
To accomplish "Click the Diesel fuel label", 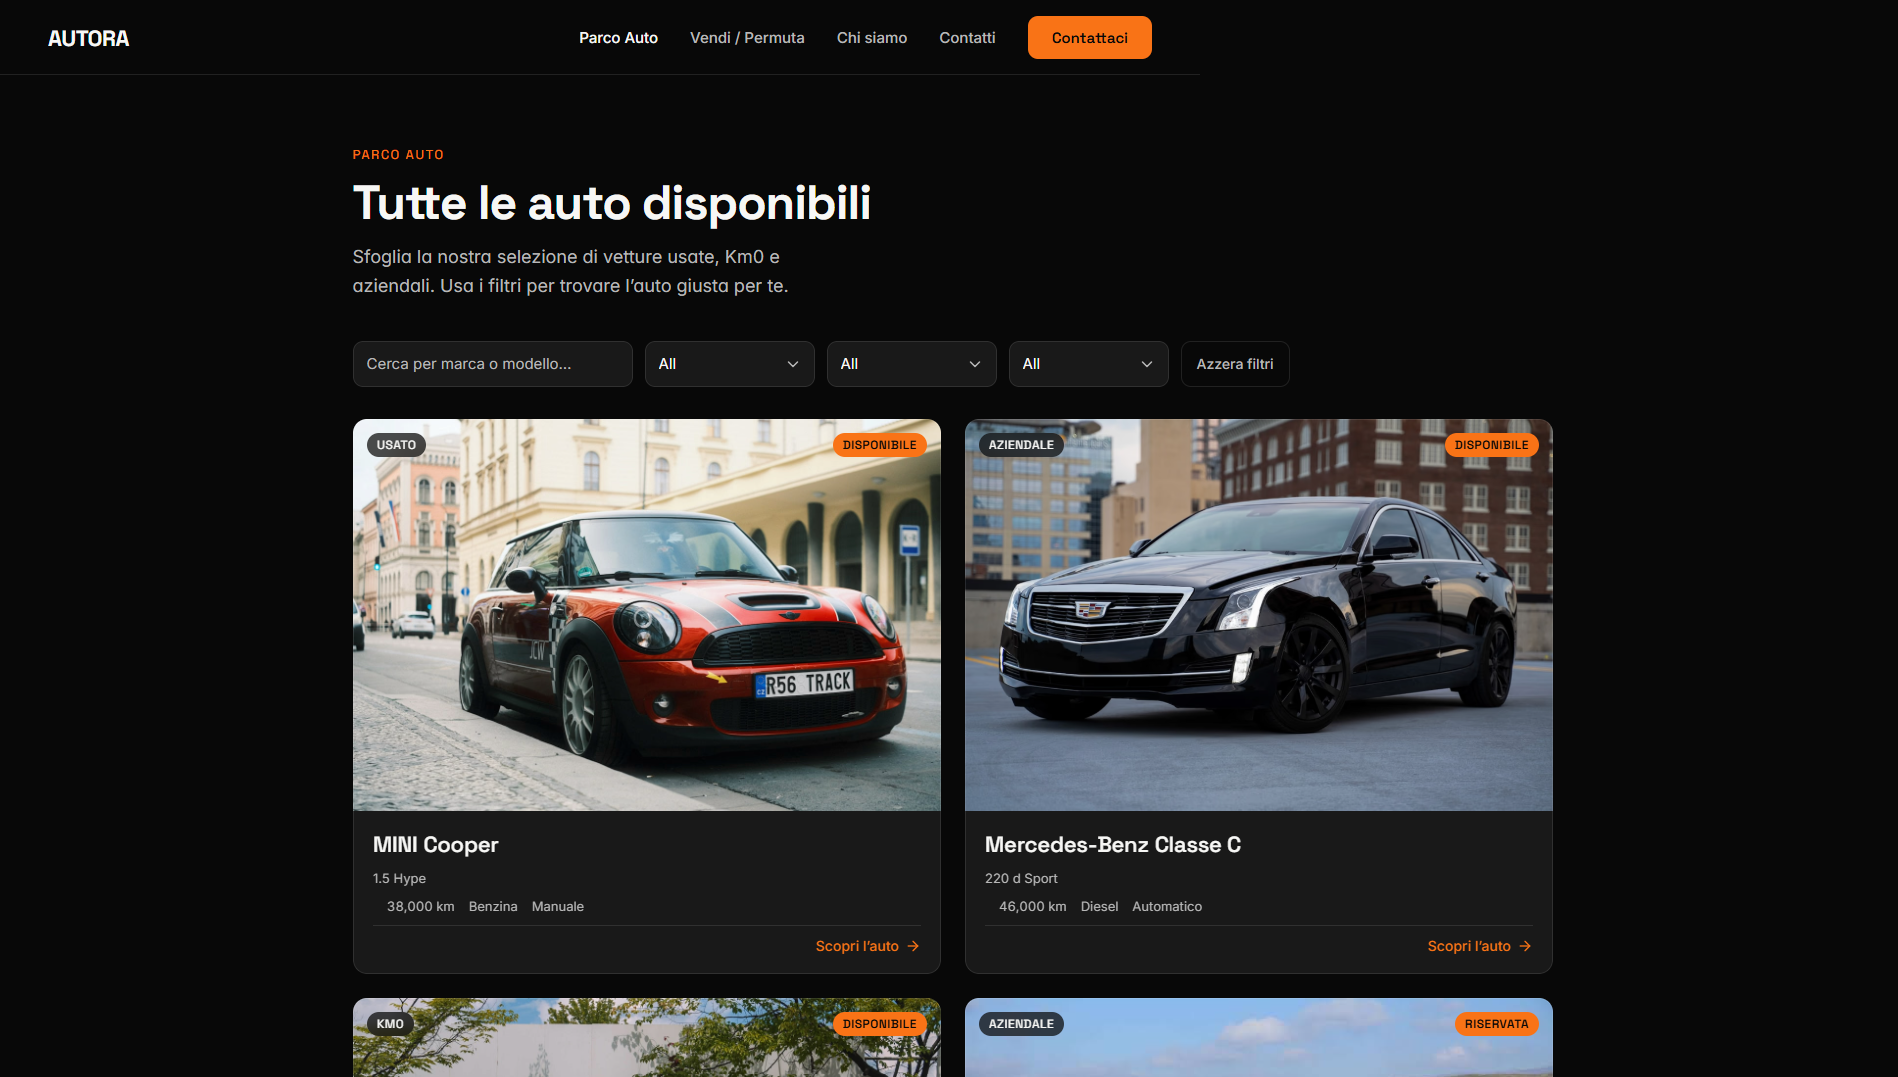I will 1099,907.
